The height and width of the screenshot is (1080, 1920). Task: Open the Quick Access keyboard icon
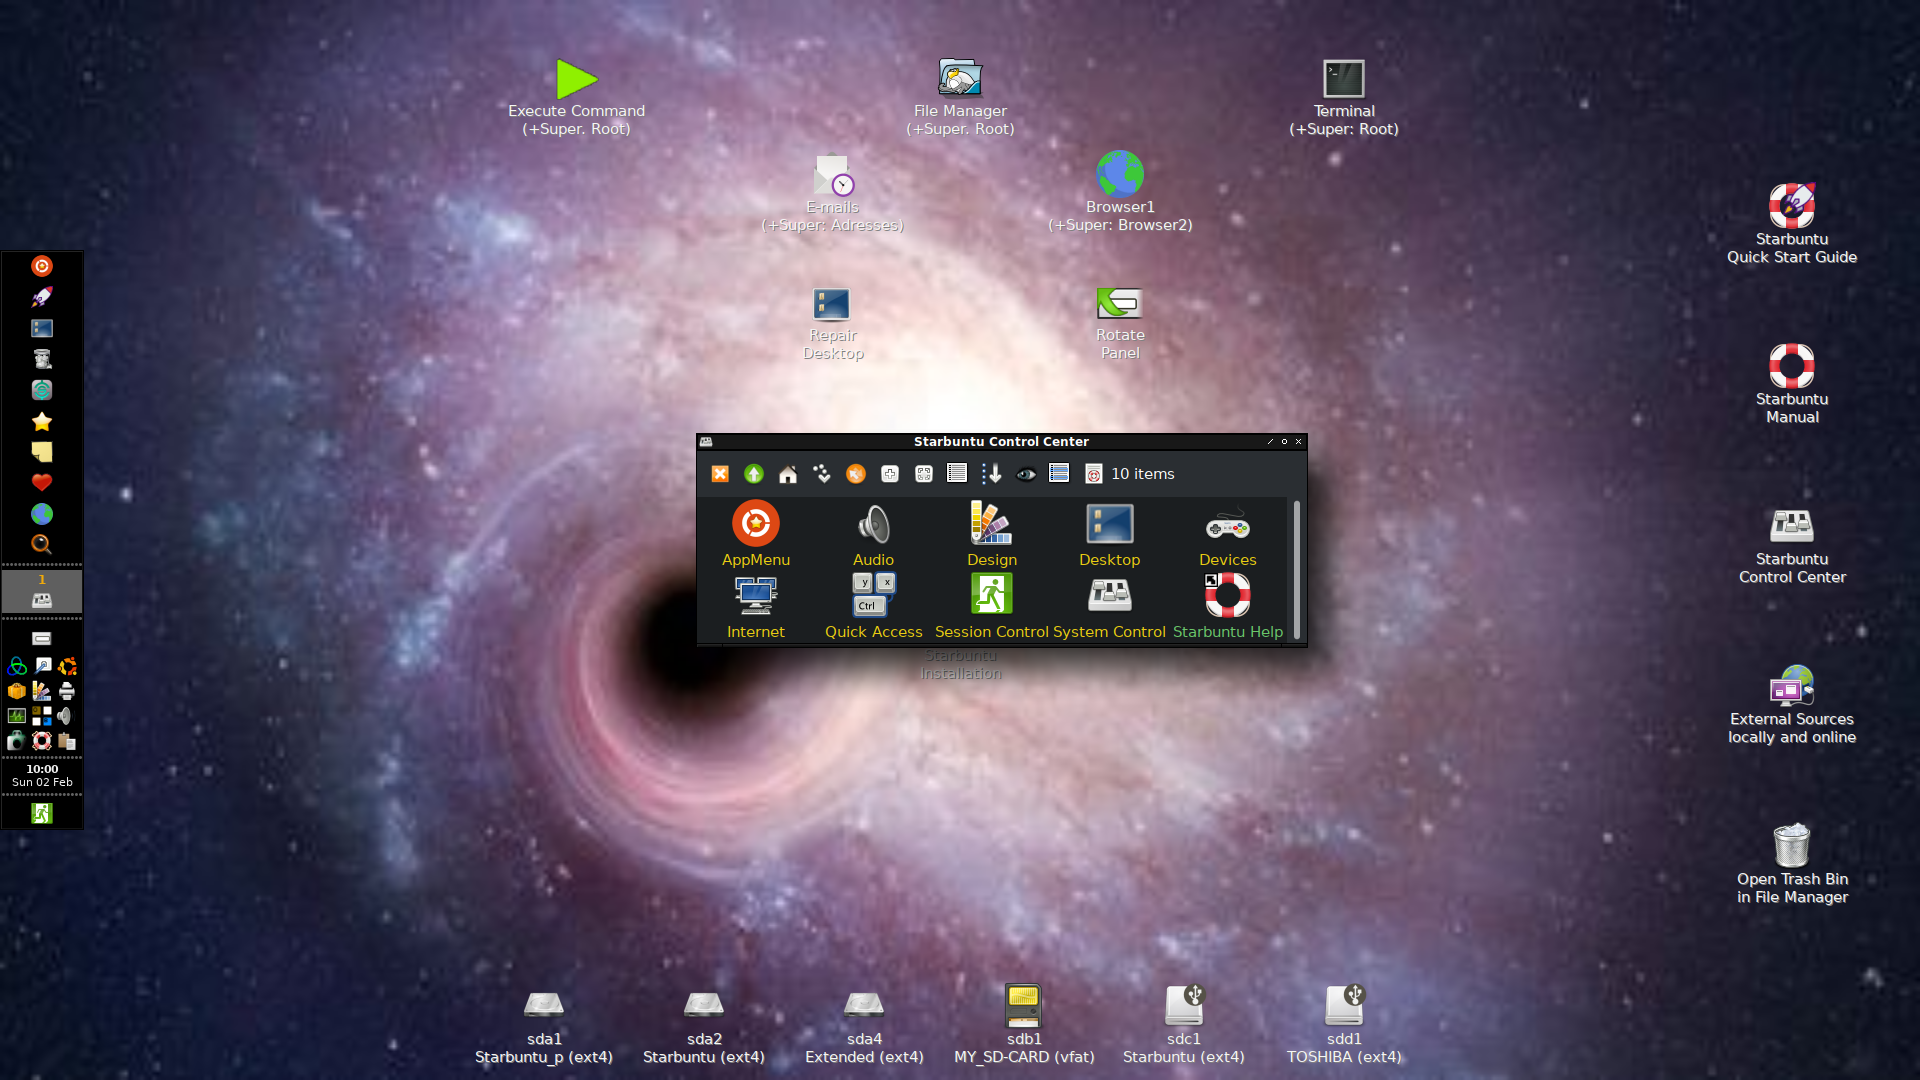(873, 596)
